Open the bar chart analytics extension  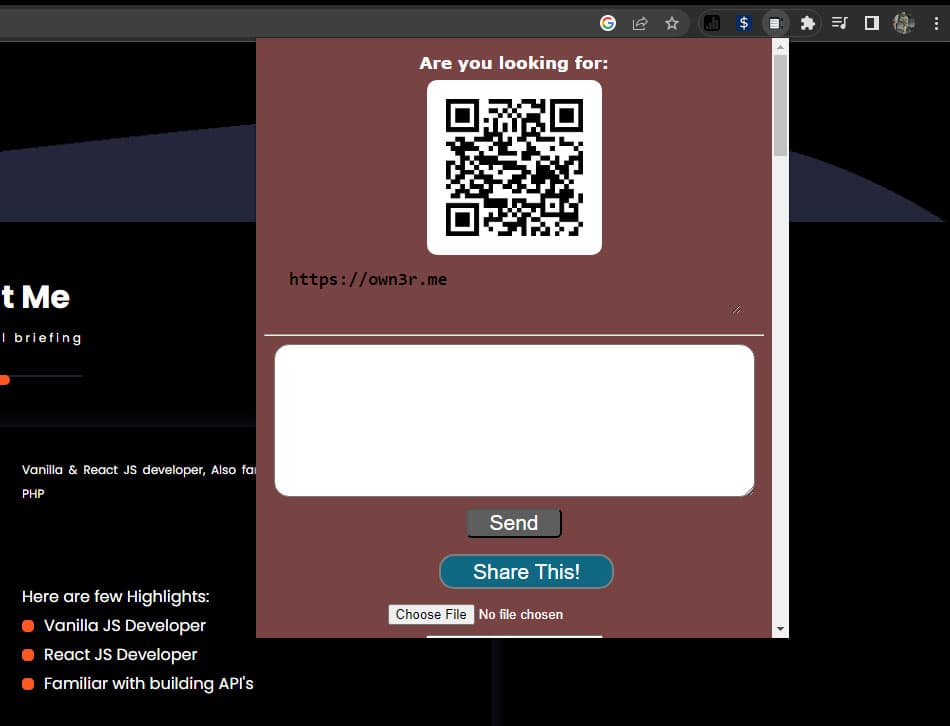[x=712, y=22]
